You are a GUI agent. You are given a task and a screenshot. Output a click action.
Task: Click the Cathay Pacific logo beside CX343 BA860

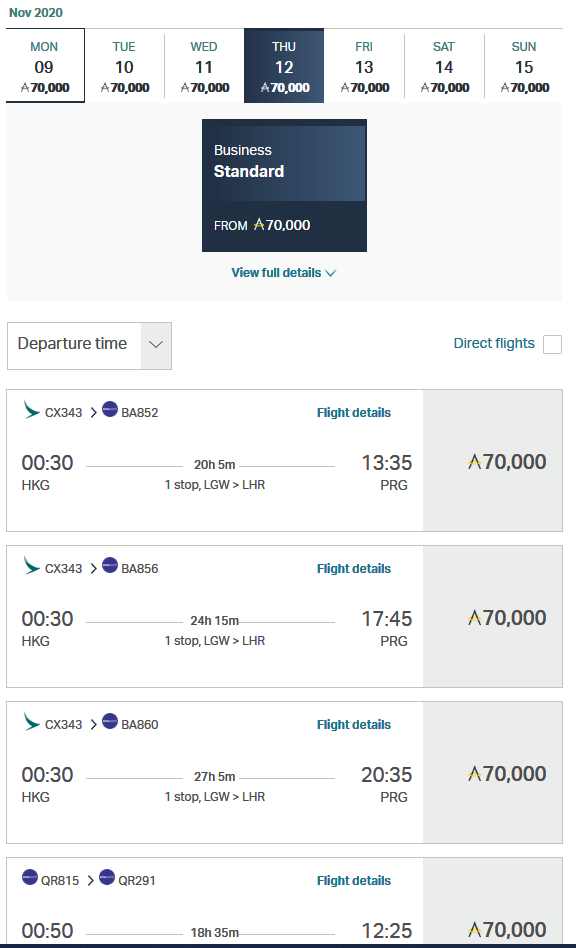click(31, 721)
